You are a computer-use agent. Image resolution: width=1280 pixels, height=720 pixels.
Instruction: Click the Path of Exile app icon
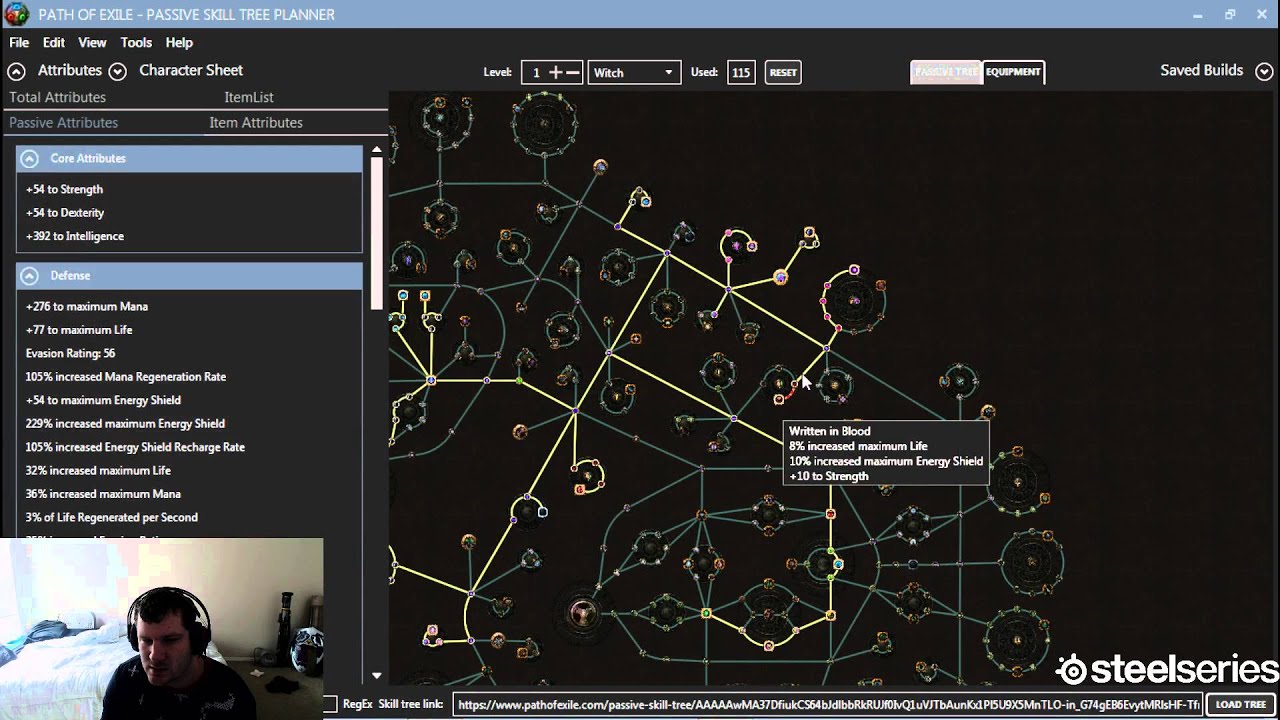click(x=16, y=14)
